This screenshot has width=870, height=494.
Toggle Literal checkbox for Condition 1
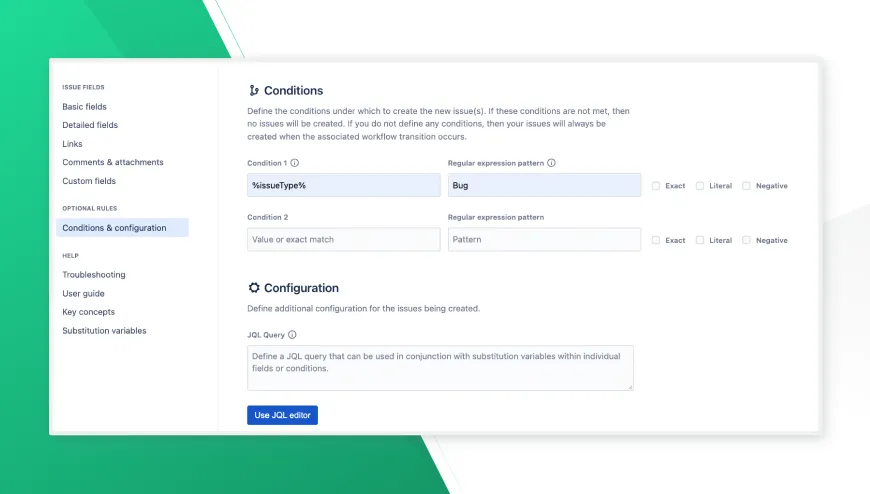click(700, 186)
